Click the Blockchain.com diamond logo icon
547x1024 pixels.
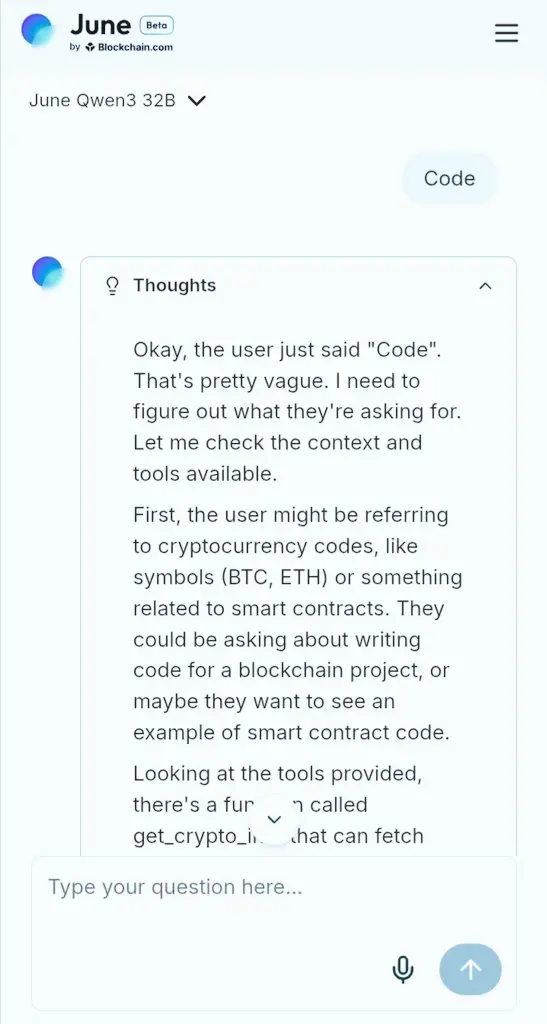pyautogui.click(x=90, y=47)
